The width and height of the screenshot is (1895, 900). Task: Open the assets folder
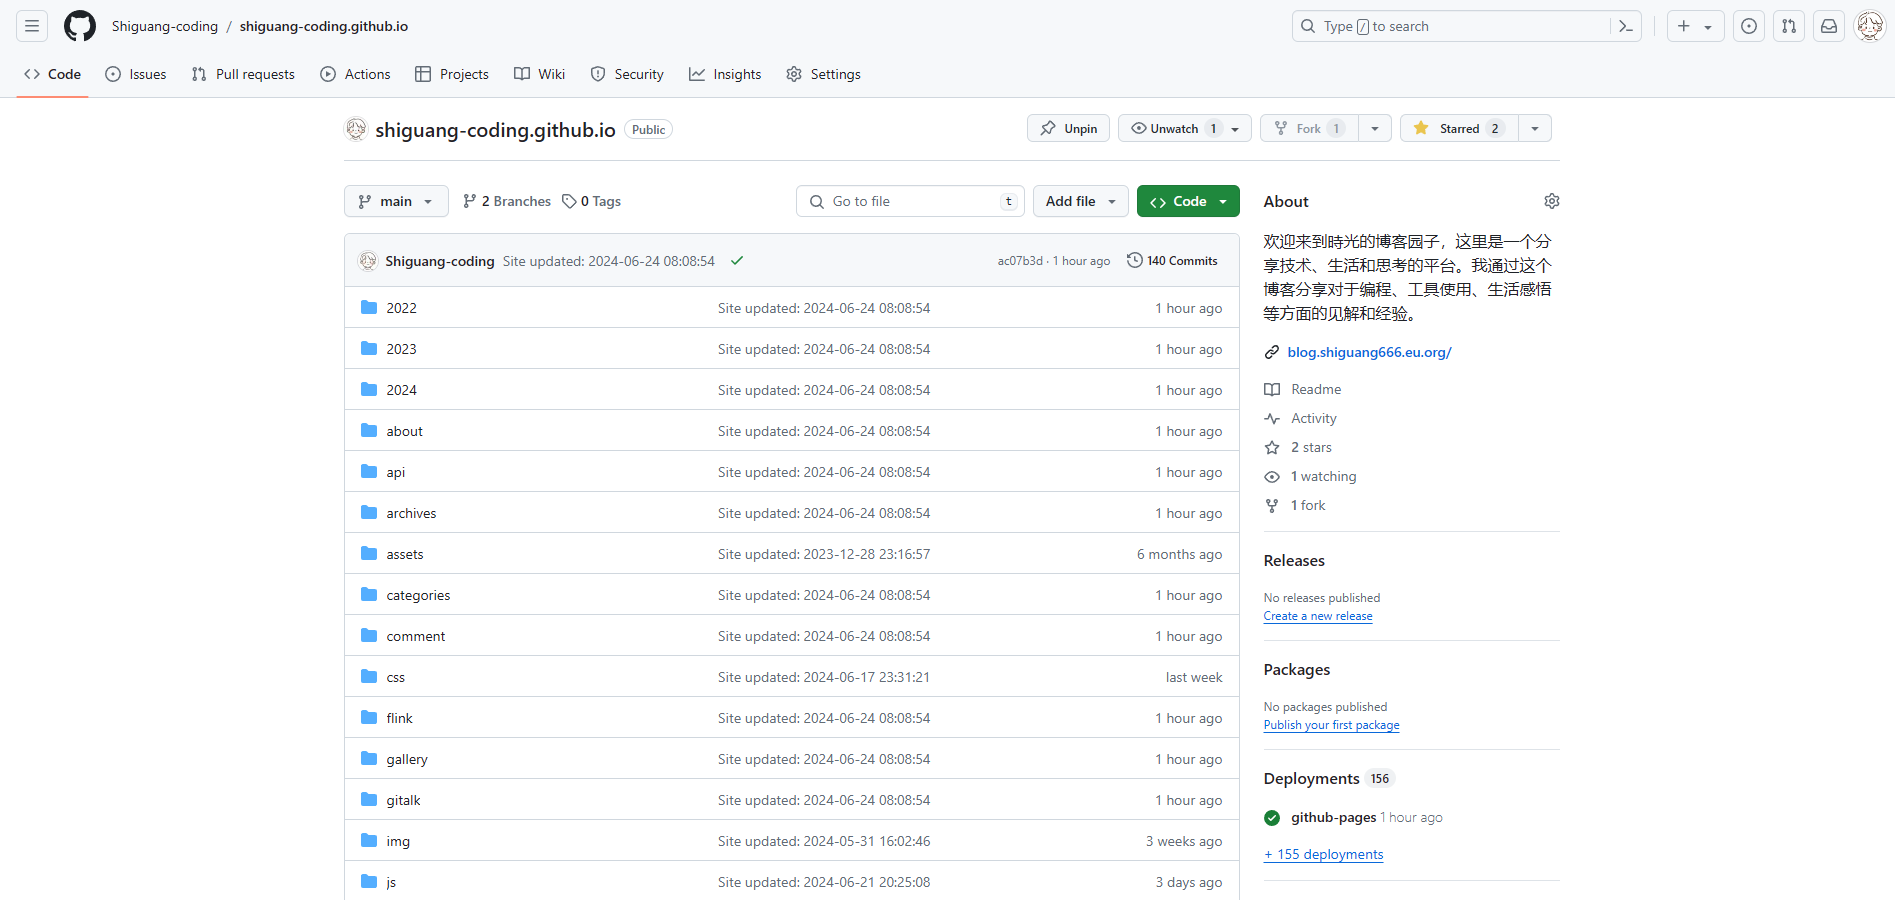[x=405, y=554]
